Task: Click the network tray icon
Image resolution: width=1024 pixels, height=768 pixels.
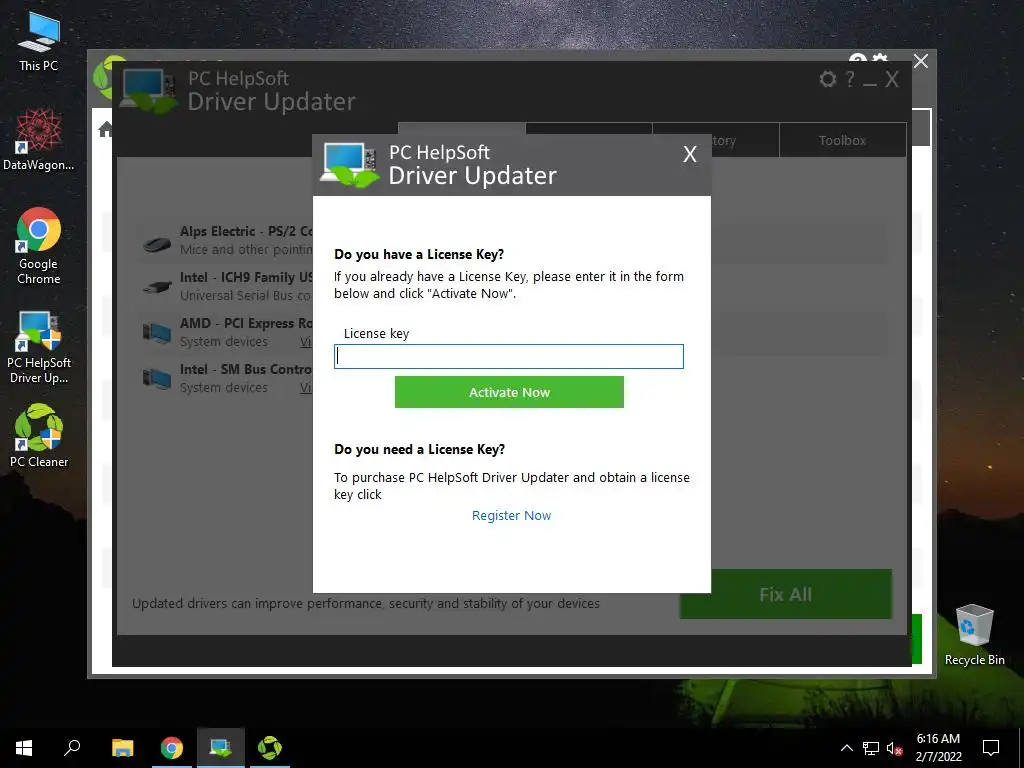Action: click(x=871, y=748)
